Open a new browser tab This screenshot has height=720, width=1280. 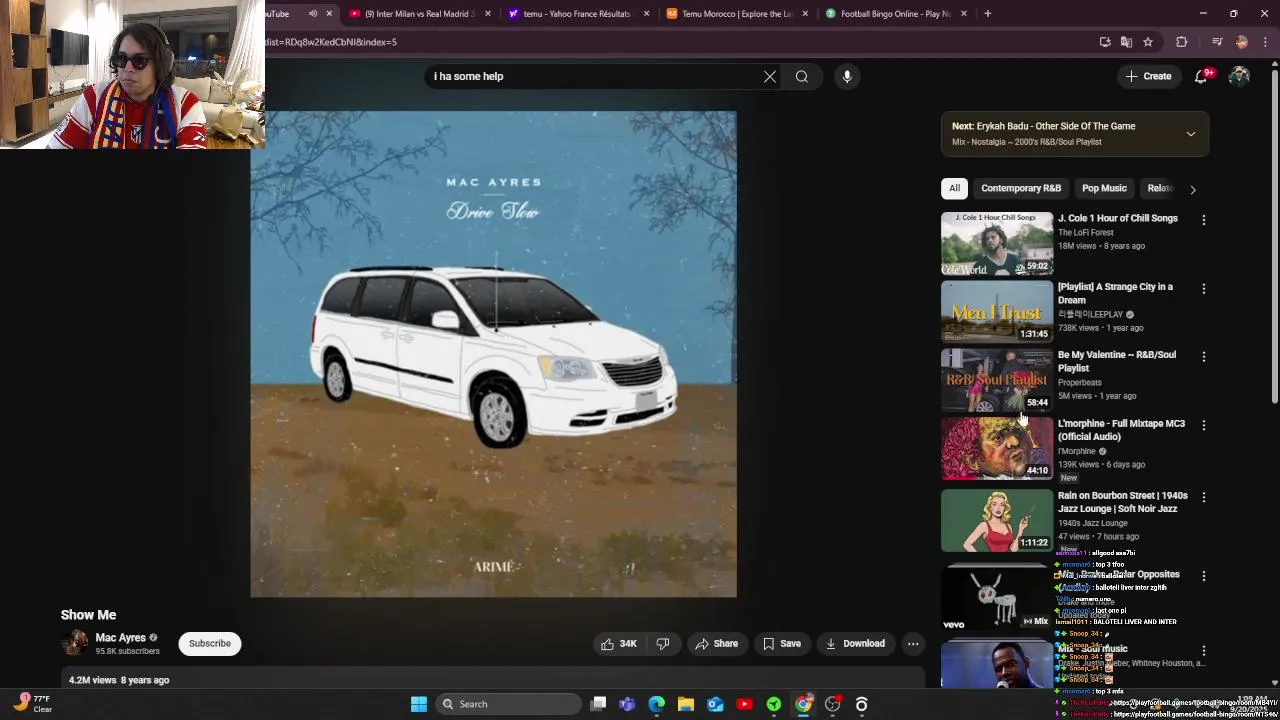[987, 14]
